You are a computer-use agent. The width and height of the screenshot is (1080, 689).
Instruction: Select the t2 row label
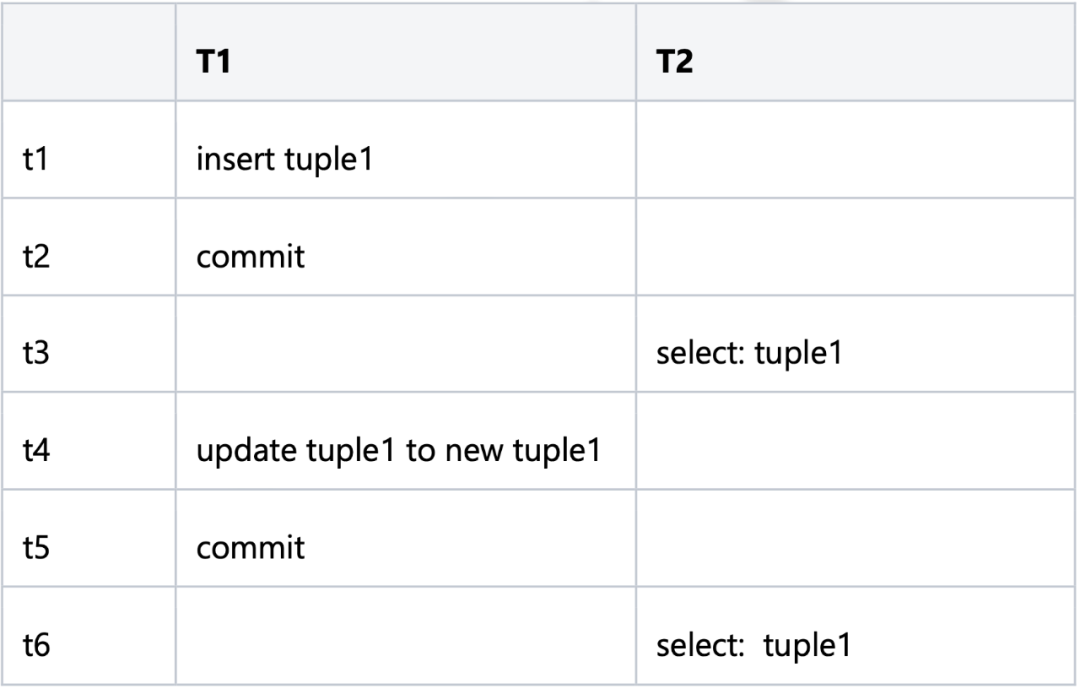36,257
